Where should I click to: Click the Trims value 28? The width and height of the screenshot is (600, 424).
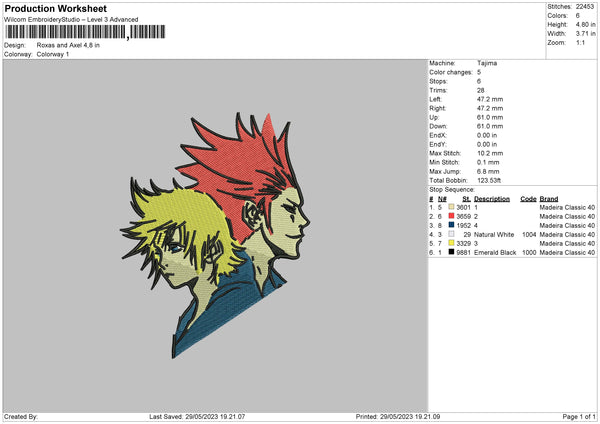click(x=481, y=90)
